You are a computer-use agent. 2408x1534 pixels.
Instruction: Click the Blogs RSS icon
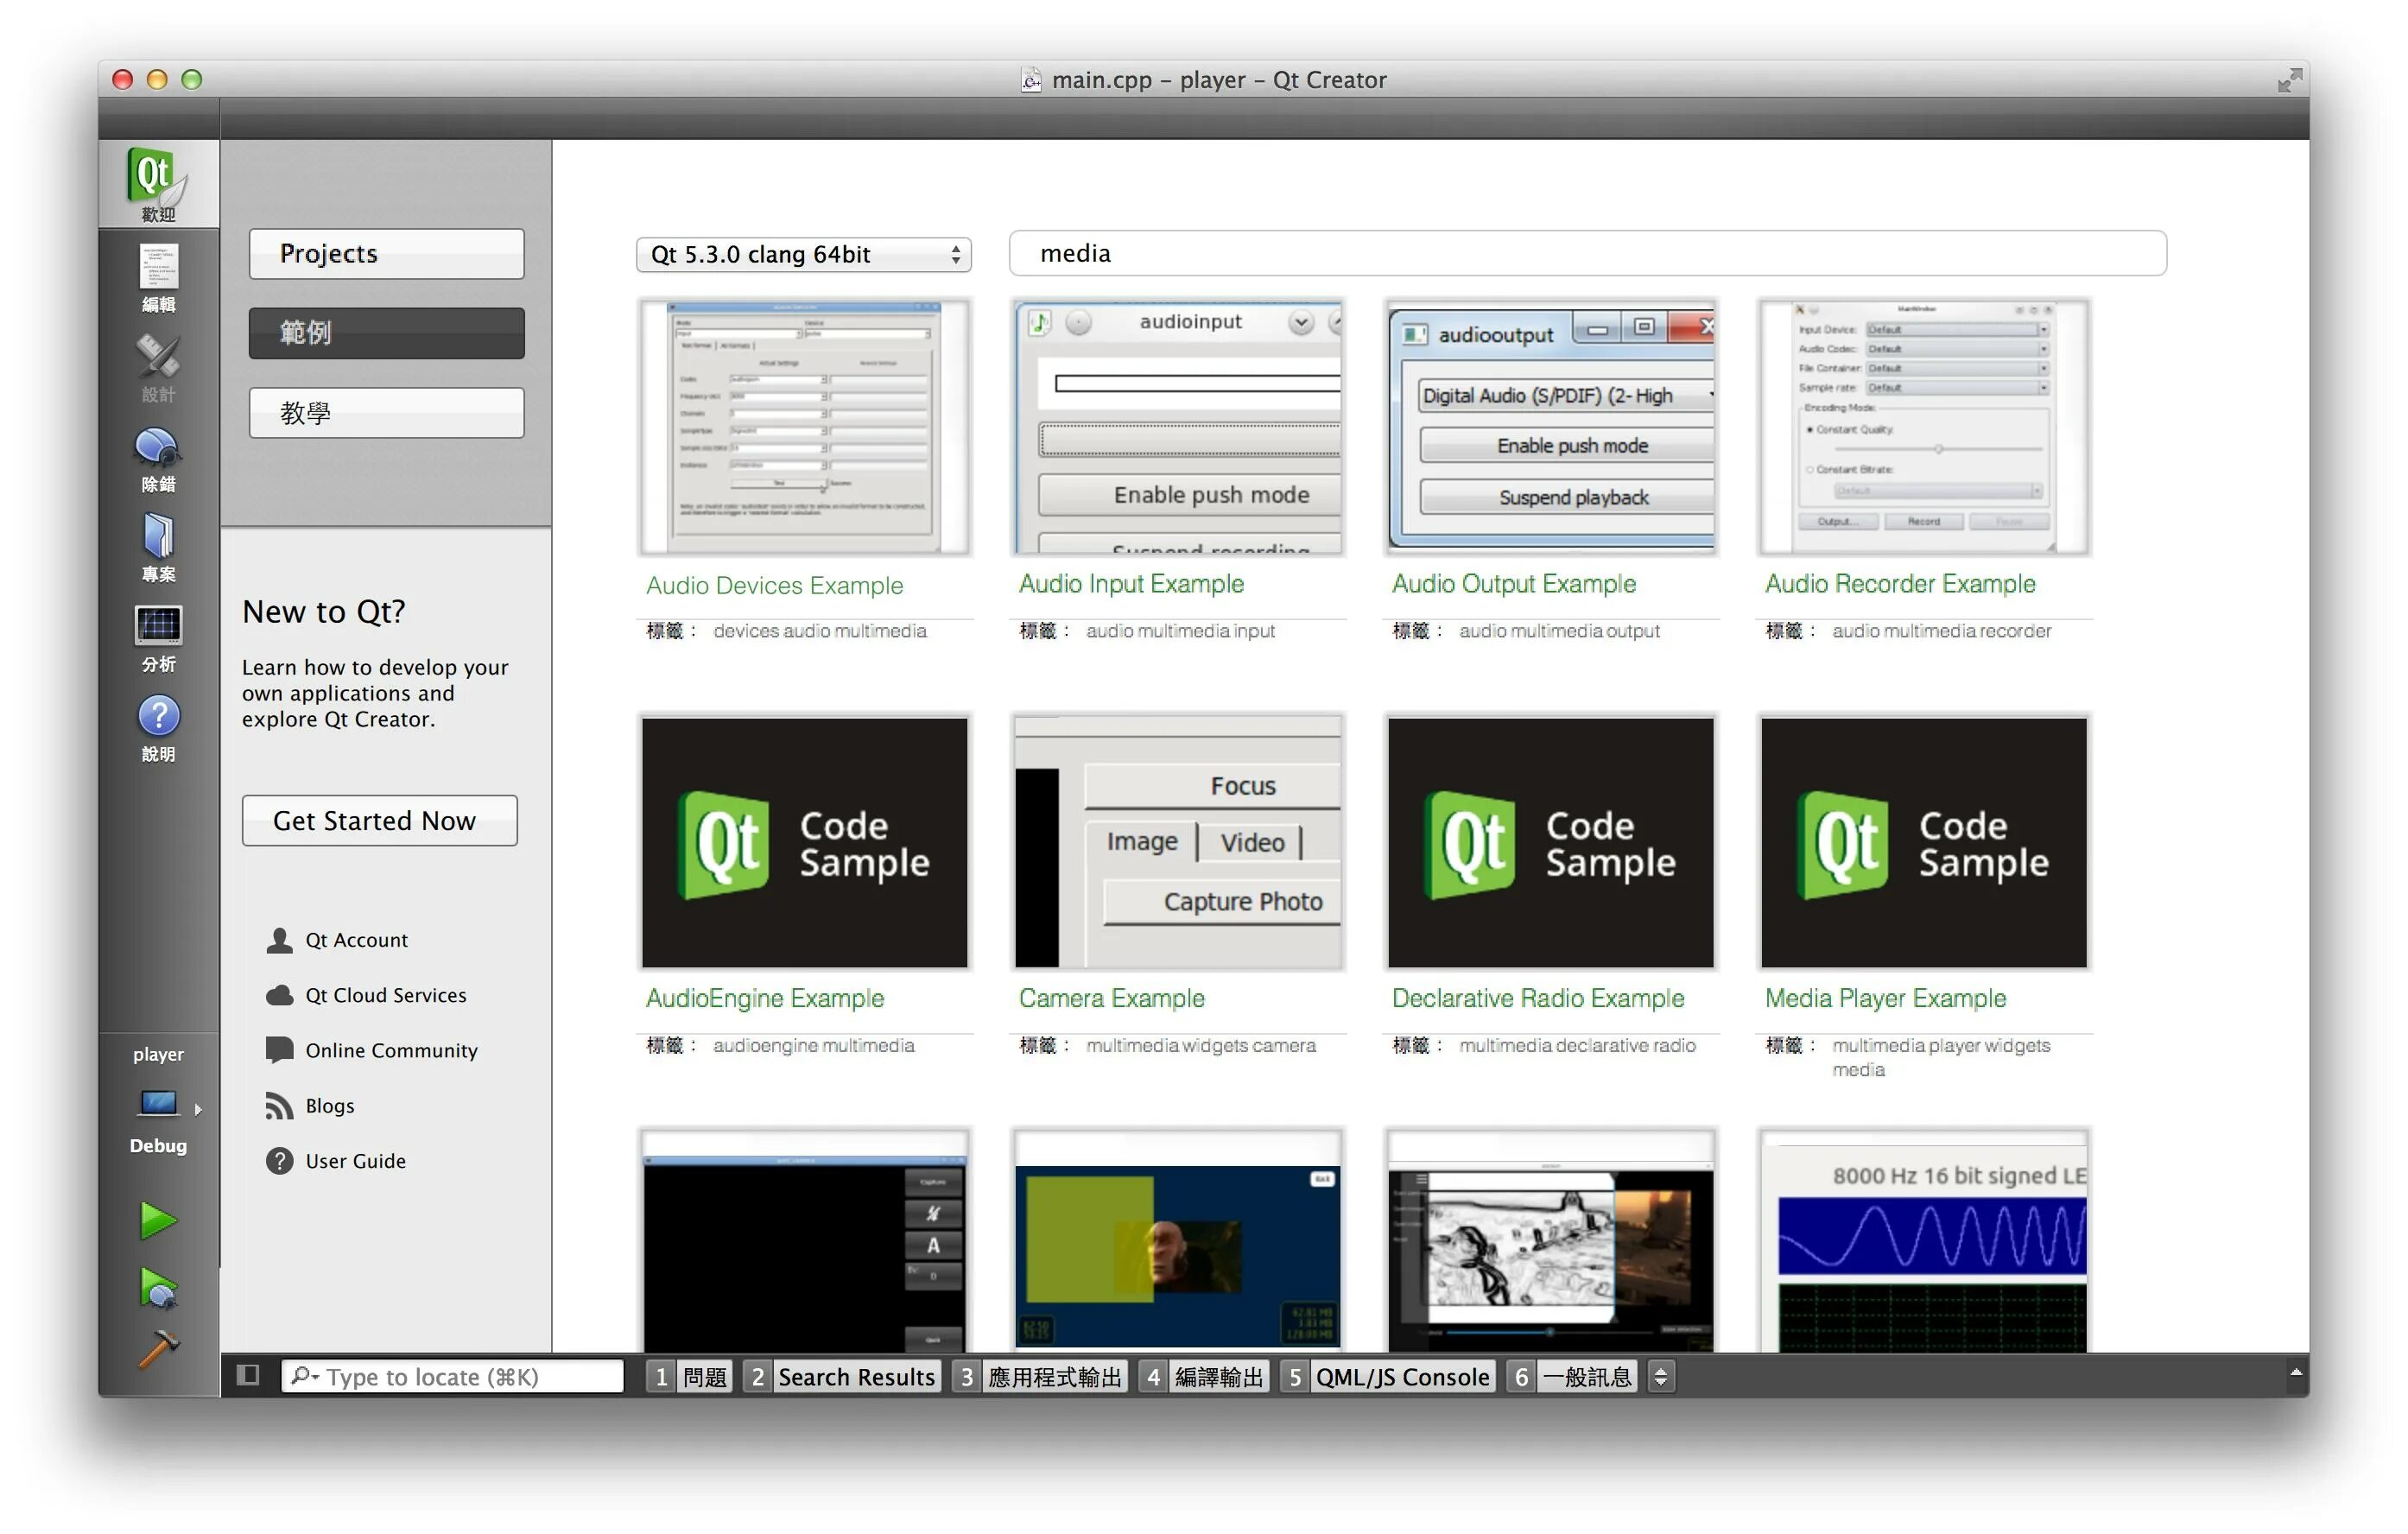tap(279, 1105)
